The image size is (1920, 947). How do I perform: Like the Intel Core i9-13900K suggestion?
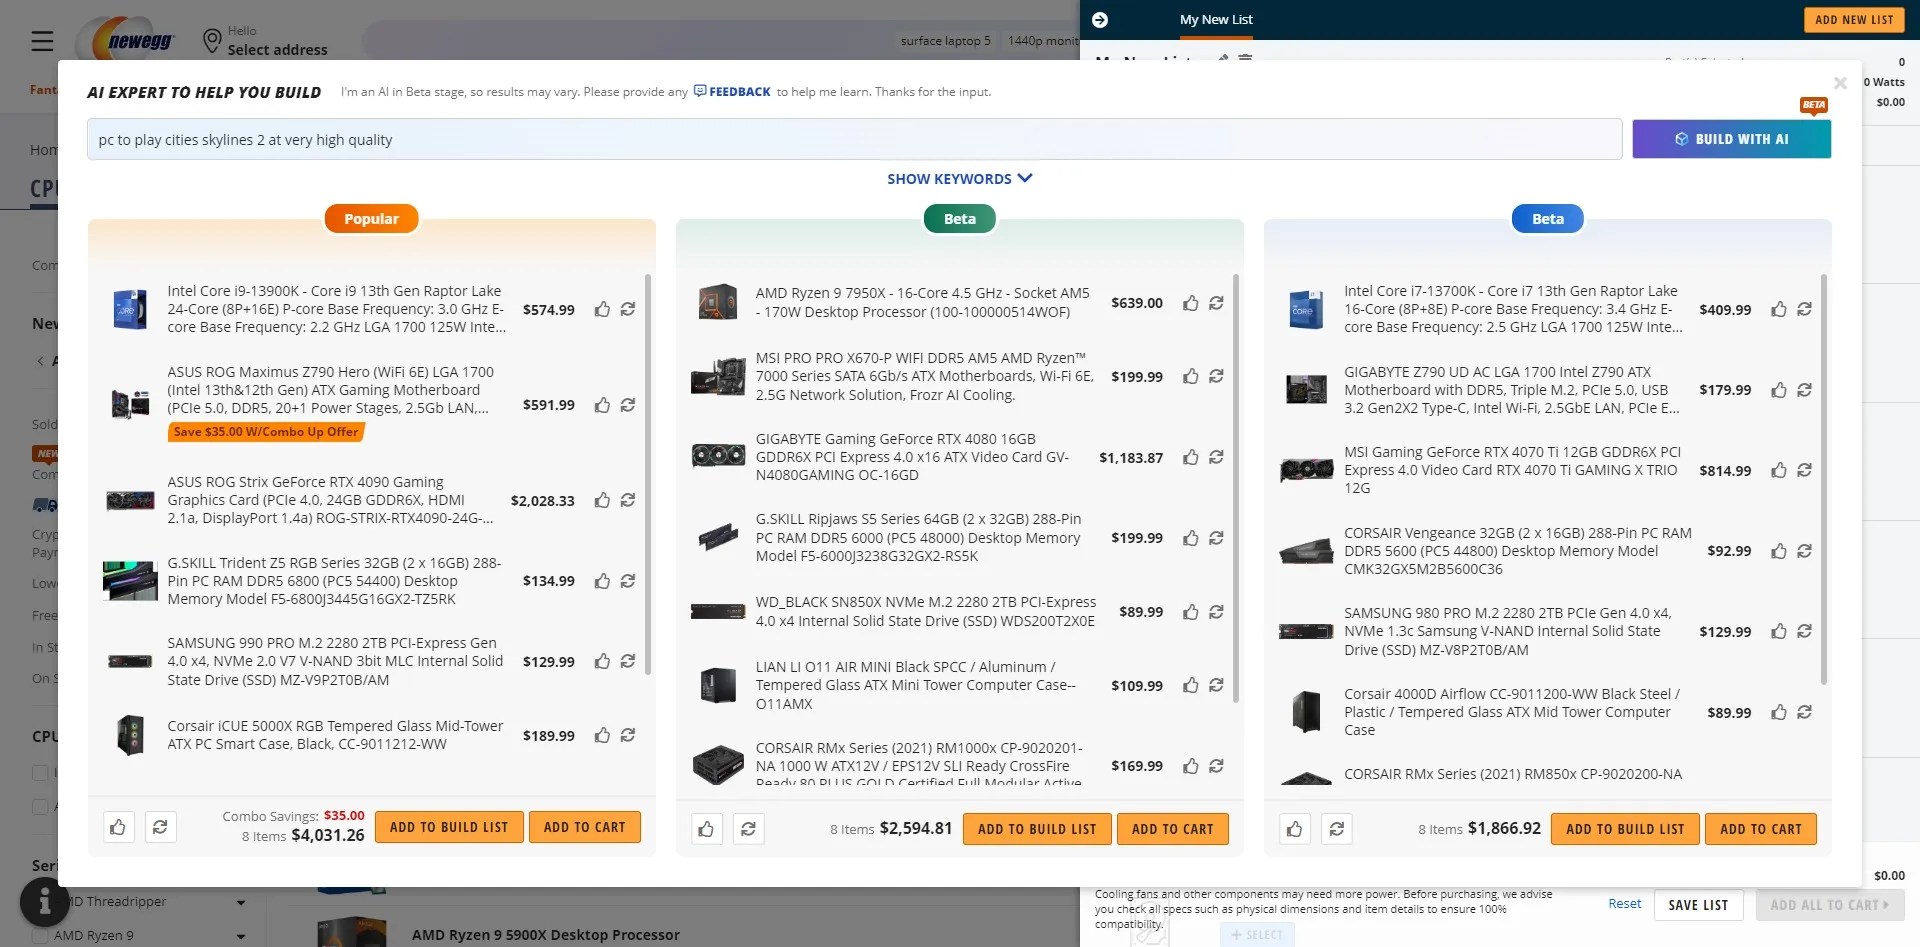pos(602,310)
